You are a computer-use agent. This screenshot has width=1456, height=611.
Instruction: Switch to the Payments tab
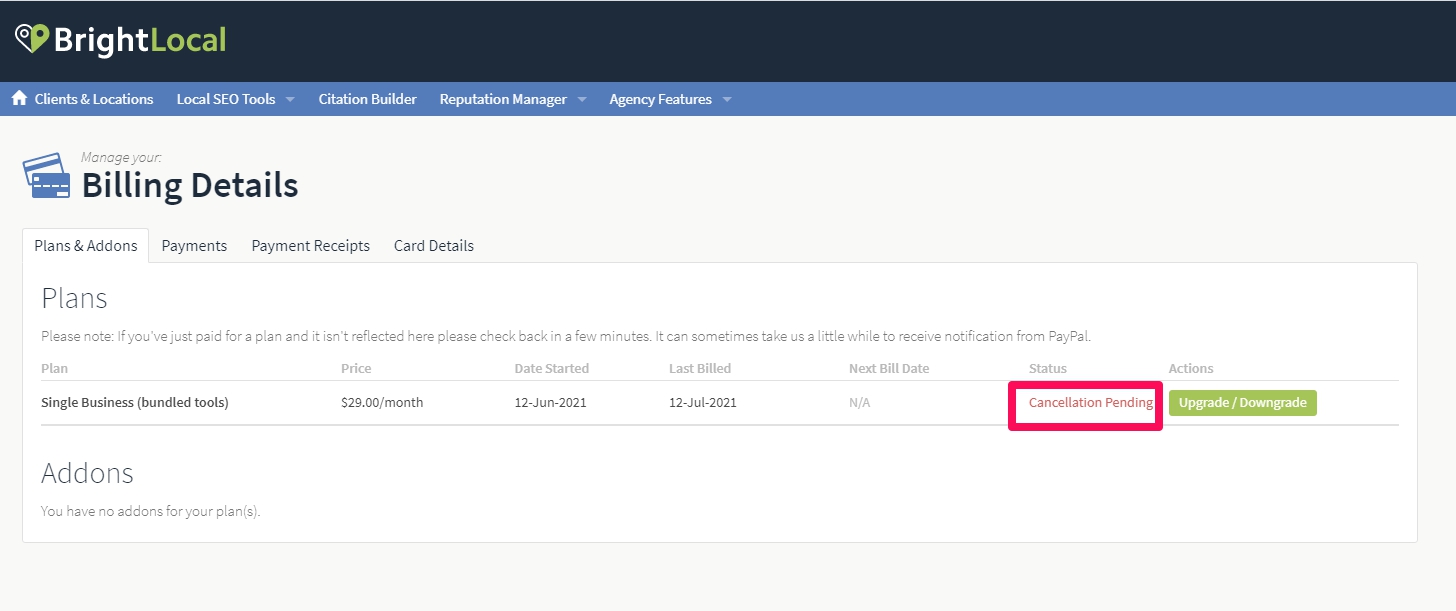click(194, 246)
